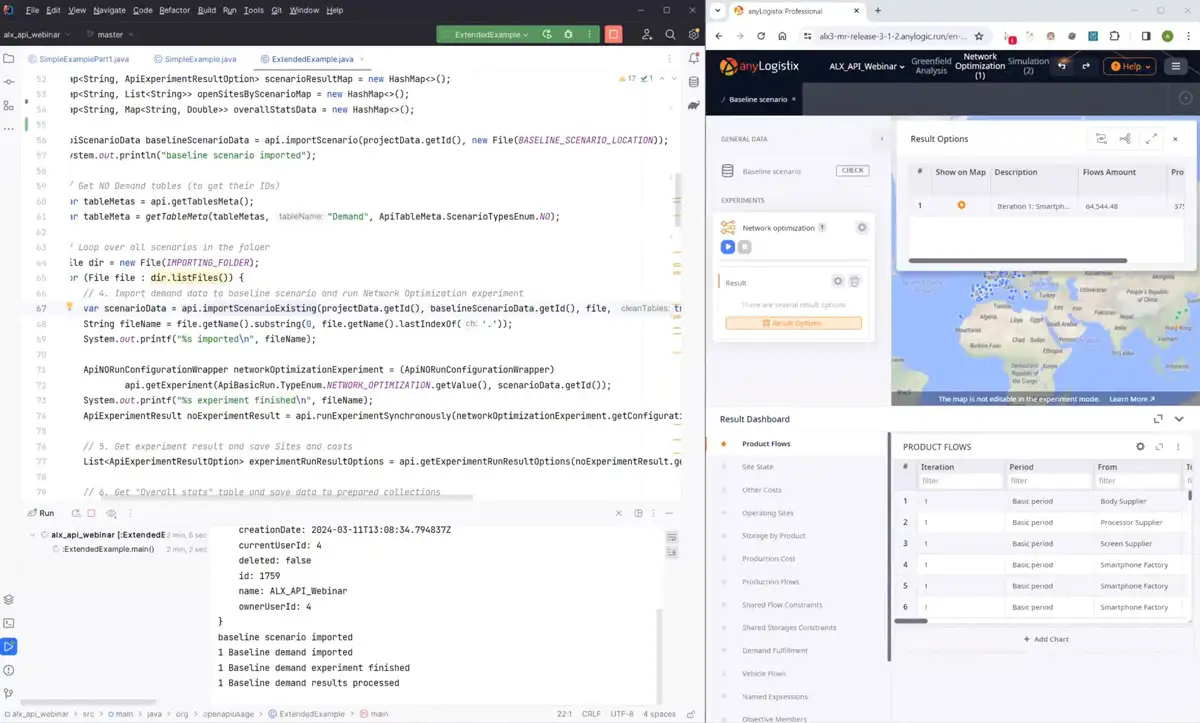The height and width of the screenshot is (723, 1200).
Task: Click the Iteration column filter field
Action: pyautogui.click(x=960, y=481)
